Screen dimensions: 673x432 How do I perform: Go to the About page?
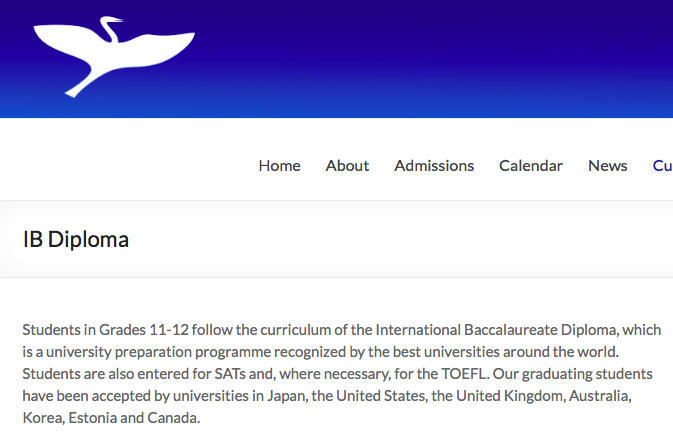[x=347, y=166]
